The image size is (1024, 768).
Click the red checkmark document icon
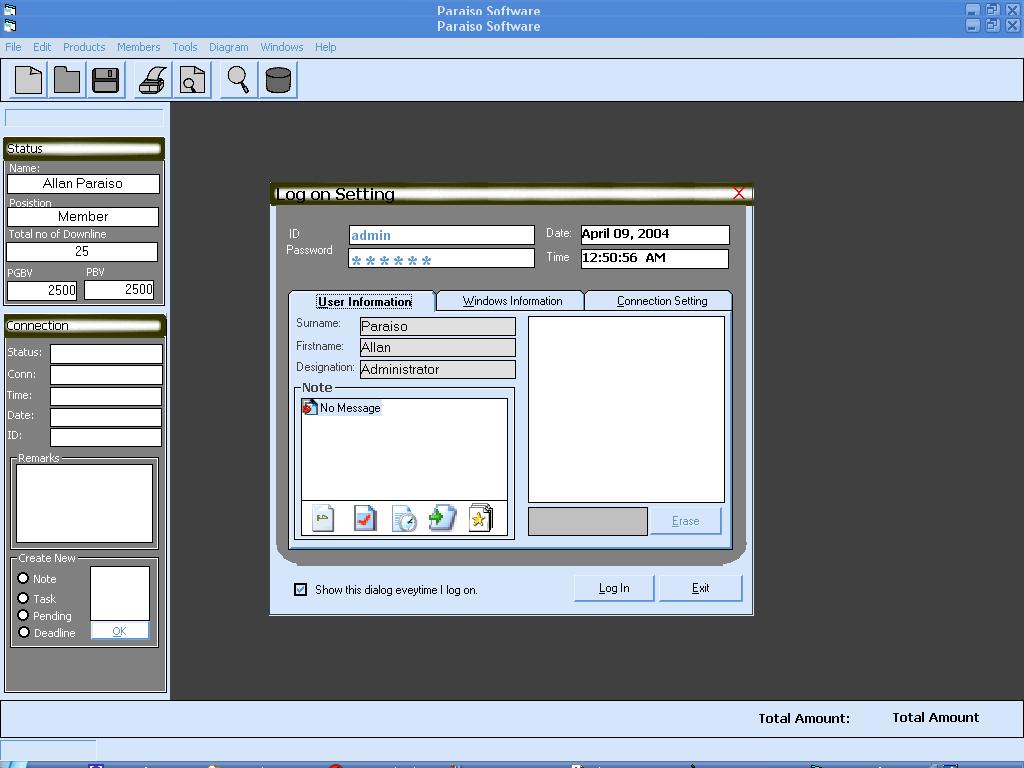coord(364,519)
